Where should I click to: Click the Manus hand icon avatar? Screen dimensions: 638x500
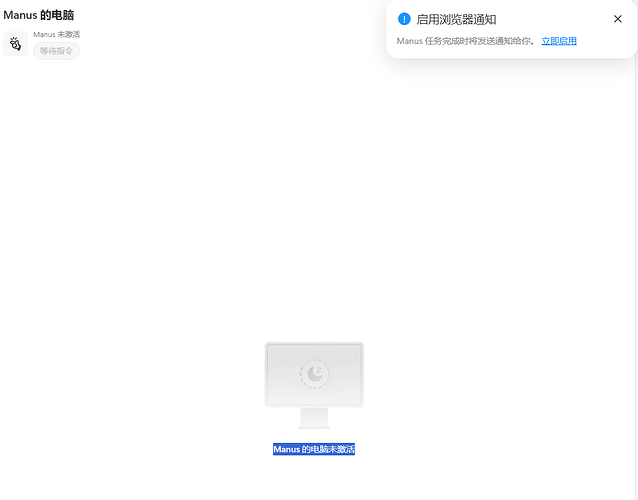tap(15, 44)
